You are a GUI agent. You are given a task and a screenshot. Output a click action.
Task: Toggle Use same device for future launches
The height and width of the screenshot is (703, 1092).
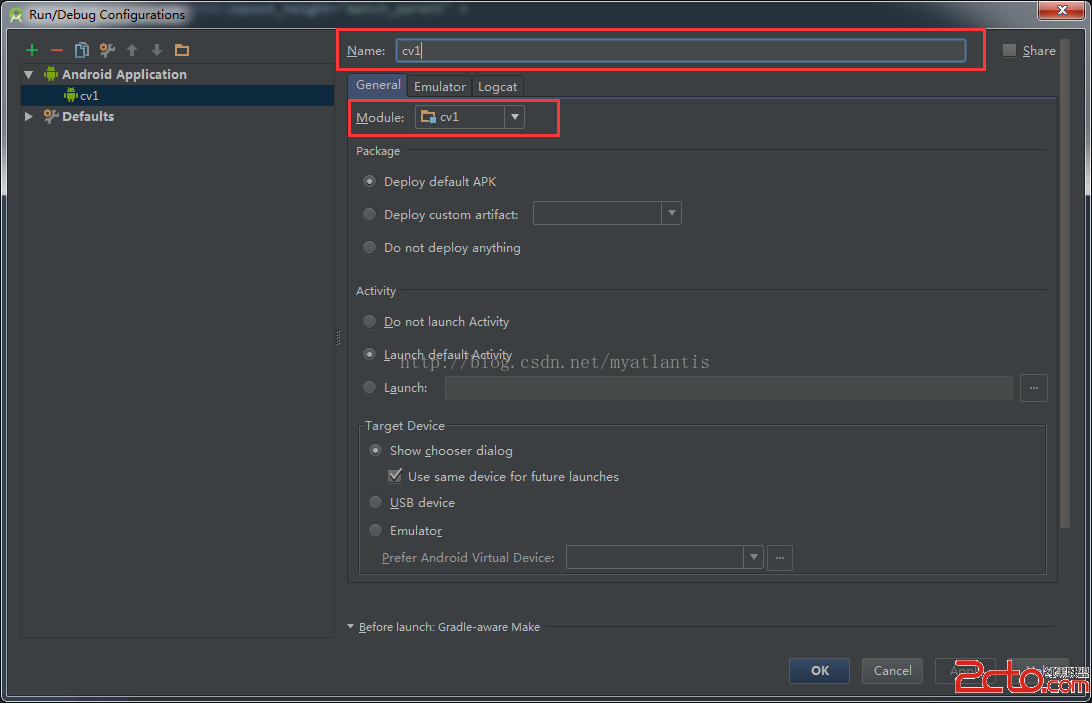pyautogui.click(x=395, y=476)
